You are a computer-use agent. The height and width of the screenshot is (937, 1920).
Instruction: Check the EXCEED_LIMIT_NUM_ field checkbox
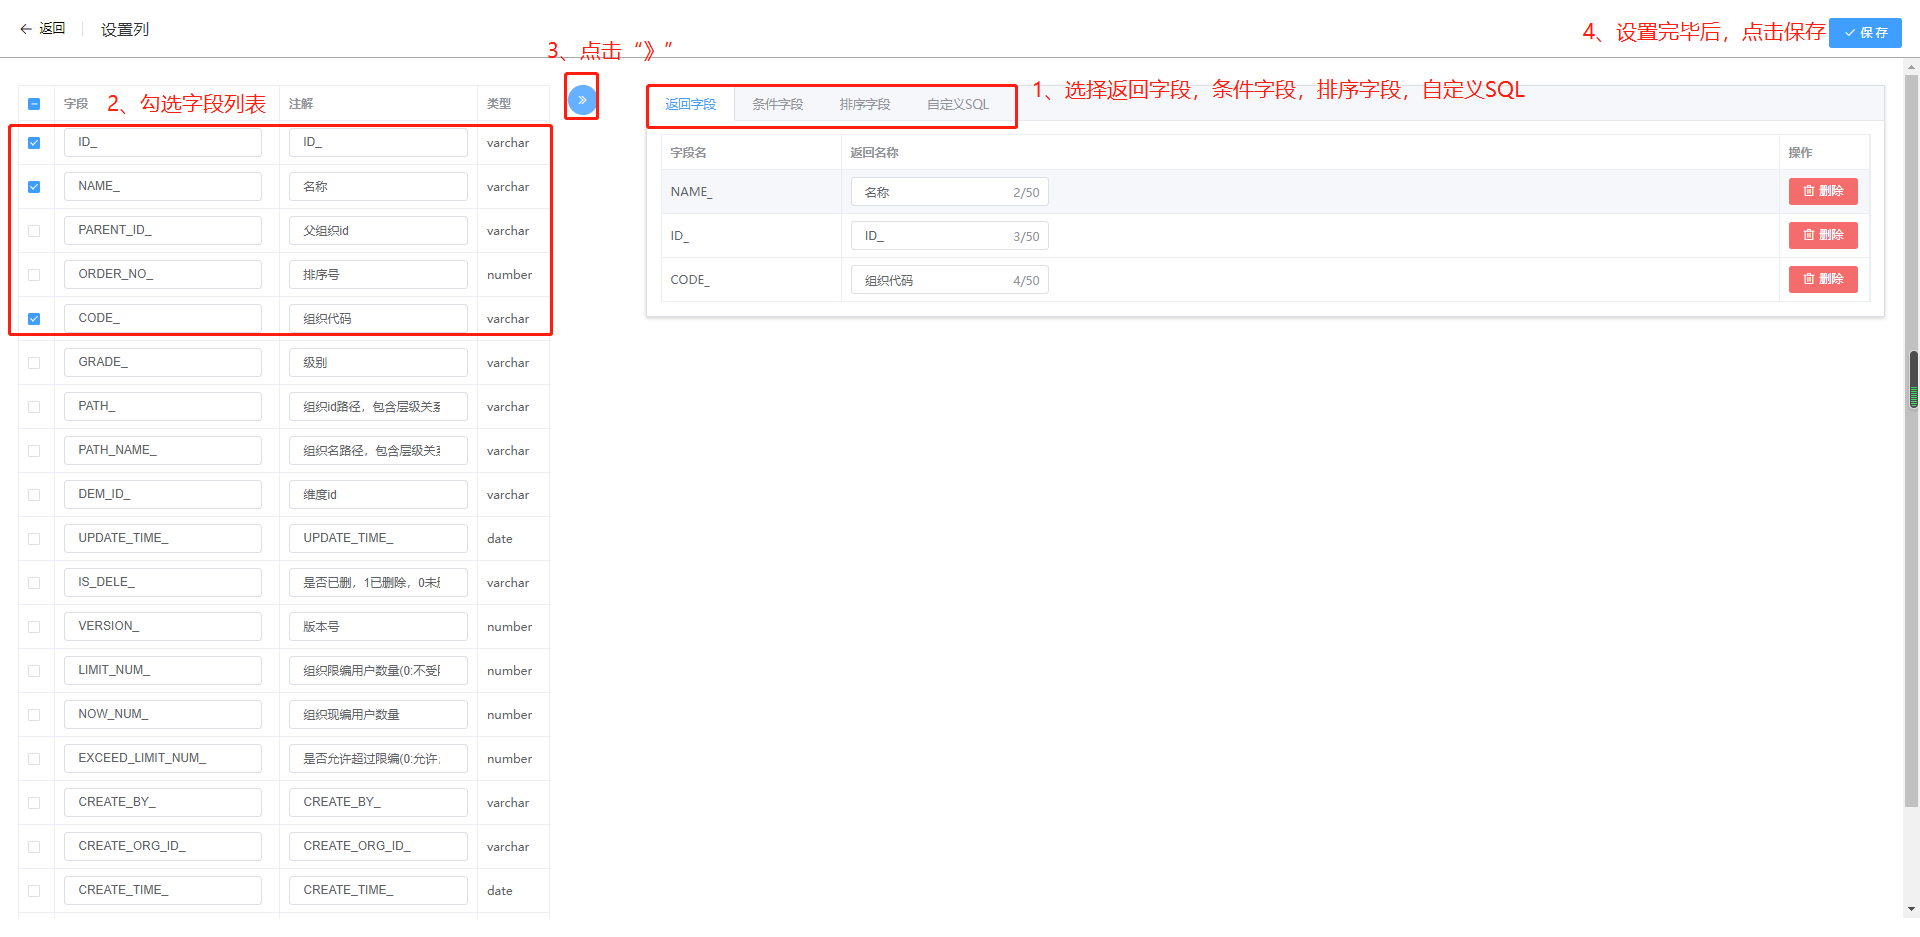click(34, 759)
